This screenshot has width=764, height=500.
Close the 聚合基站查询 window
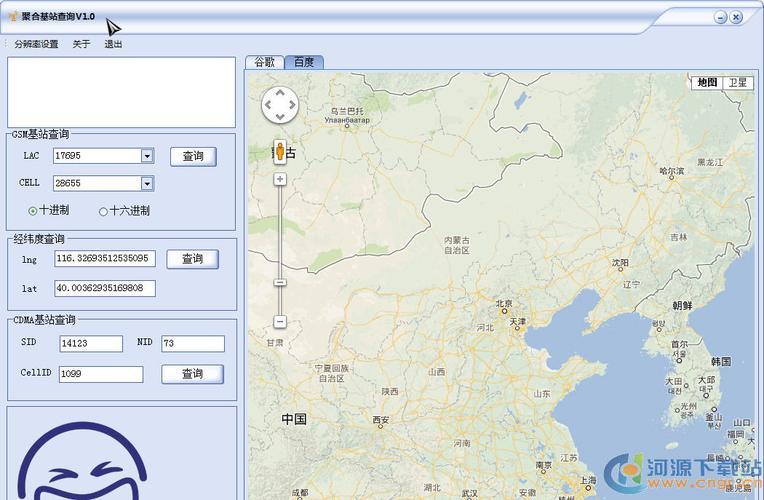736,18
